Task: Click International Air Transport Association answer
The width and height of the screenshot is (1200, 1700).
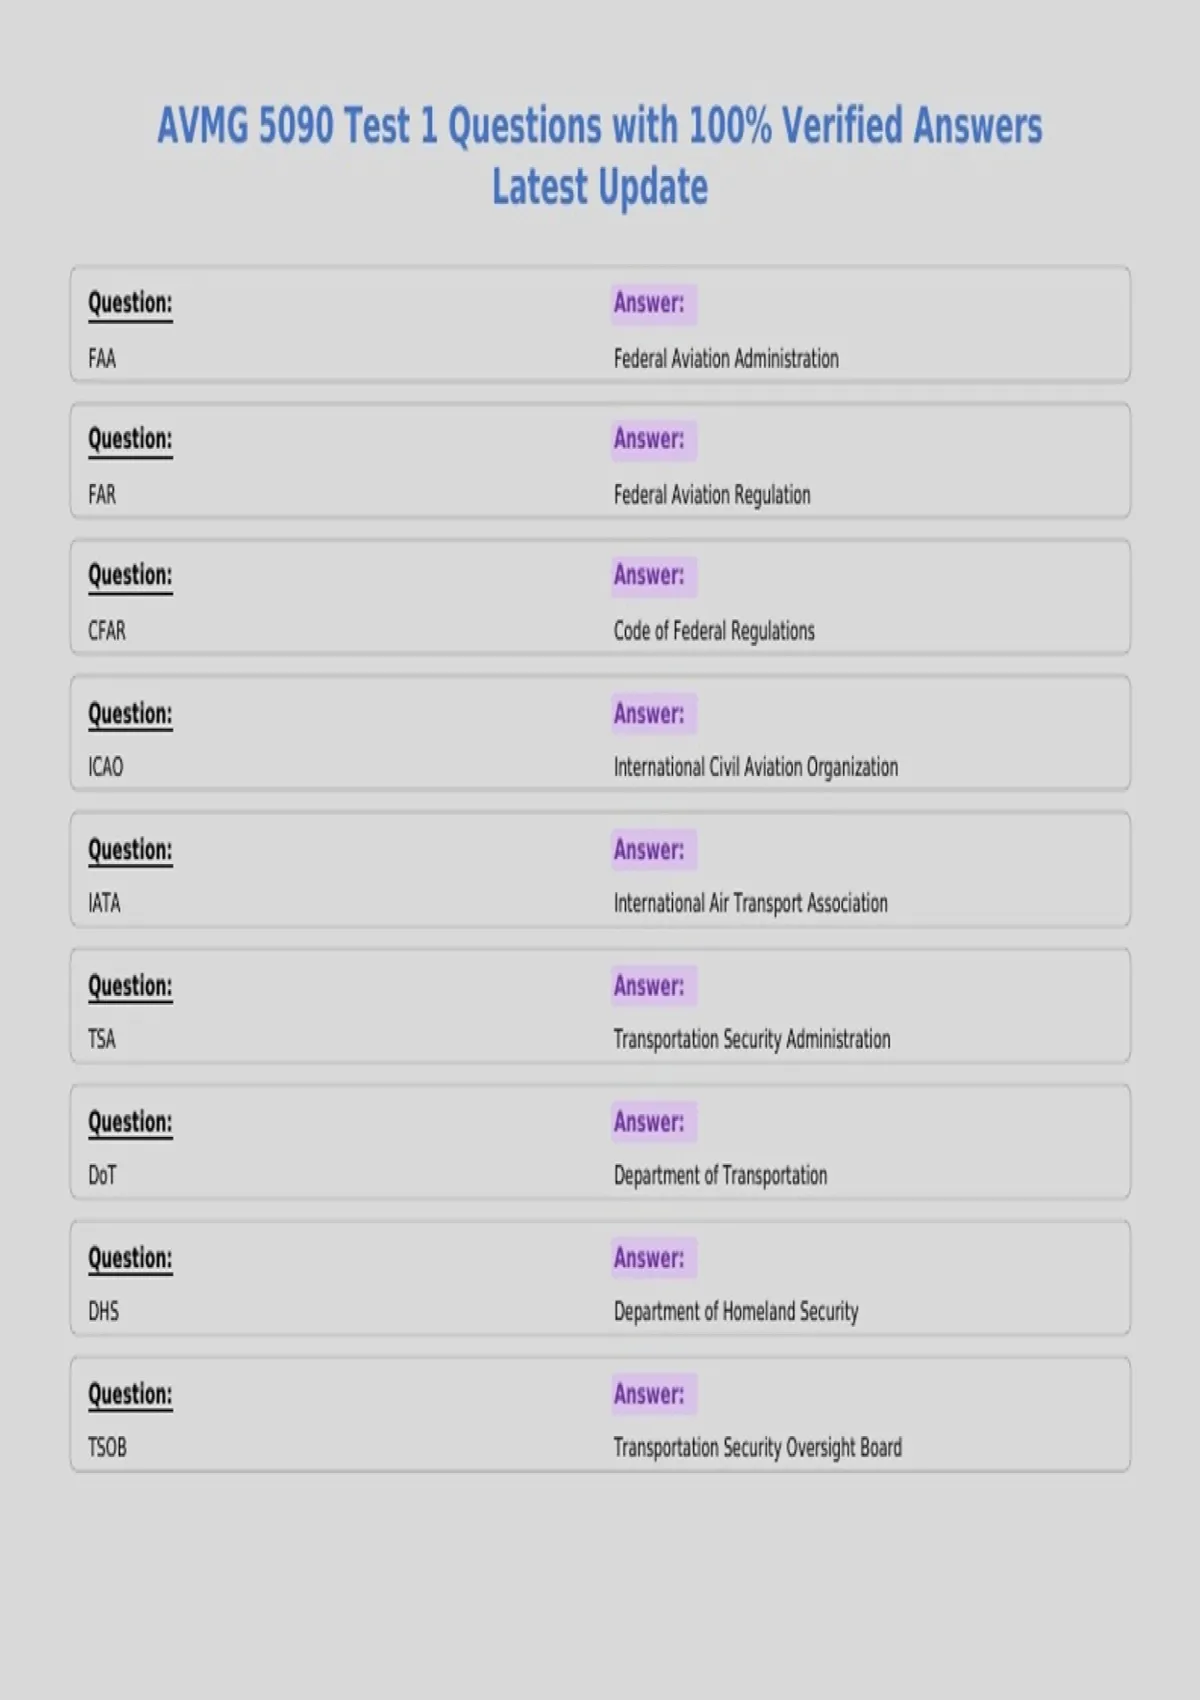Action: coord(751,903)
